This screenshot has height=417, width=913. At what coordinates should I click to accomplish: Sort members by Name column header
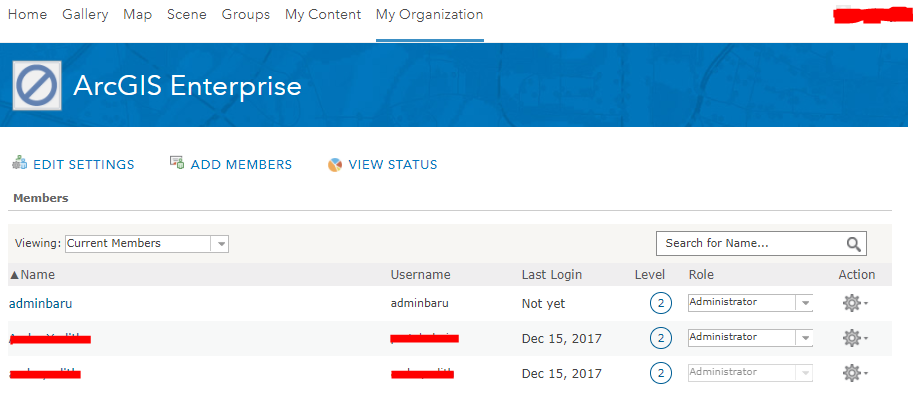point(32,274)
